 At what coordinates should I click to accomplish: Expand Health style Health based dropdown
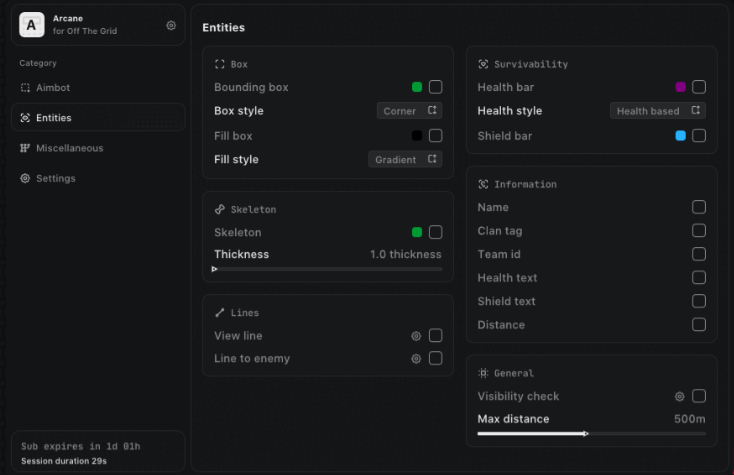[657, 111]
